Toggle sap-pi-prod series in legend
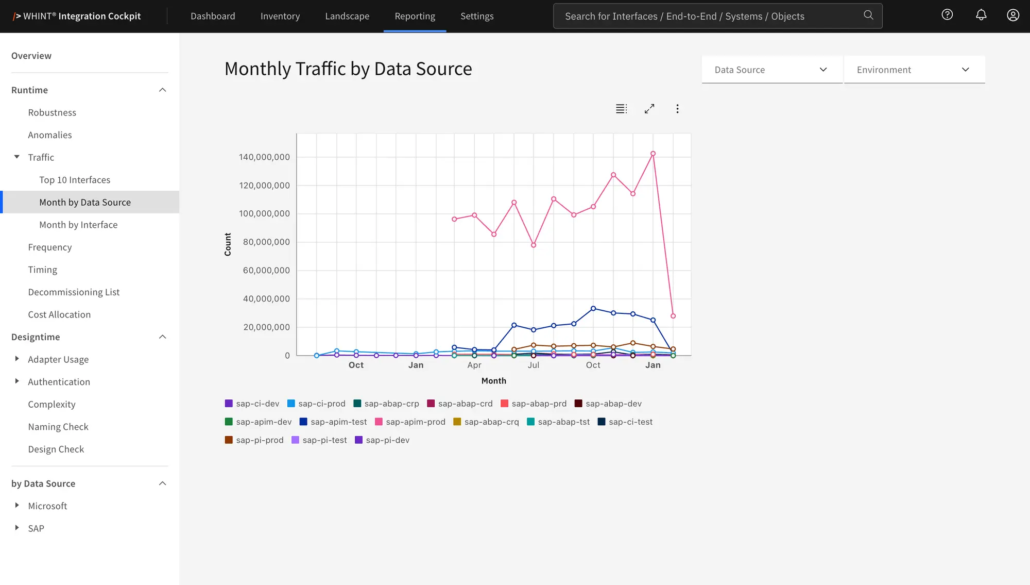This screenshot has width=1030, height=585. click(x=254, y=440)
